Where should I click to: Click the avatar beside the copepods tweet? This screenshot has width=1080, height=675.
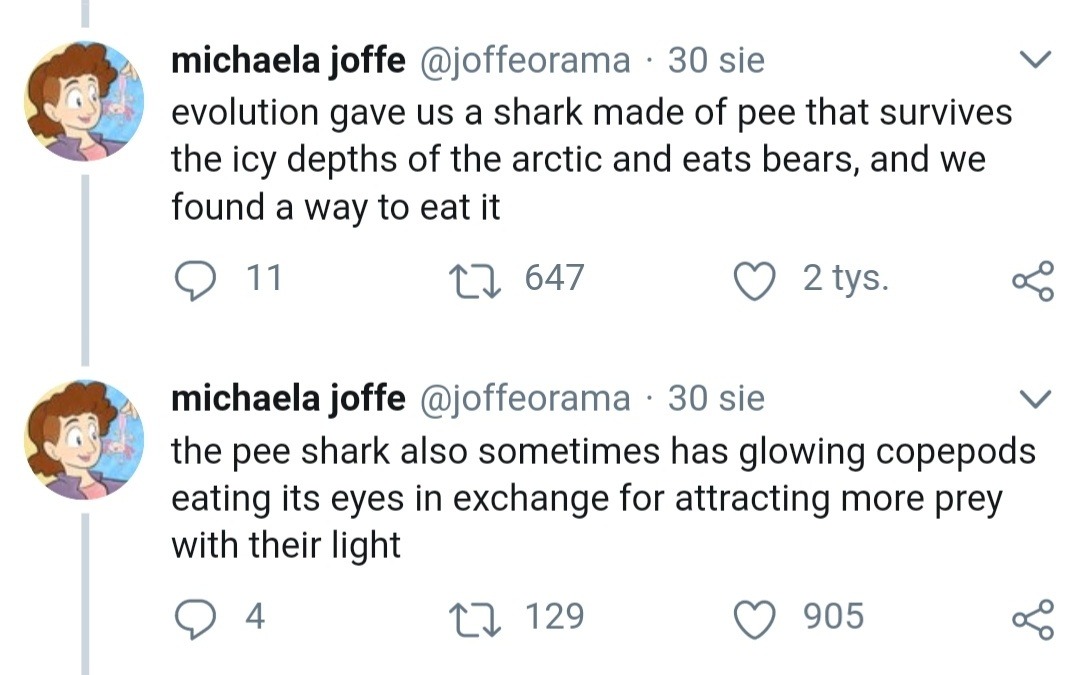coord(84,439)
